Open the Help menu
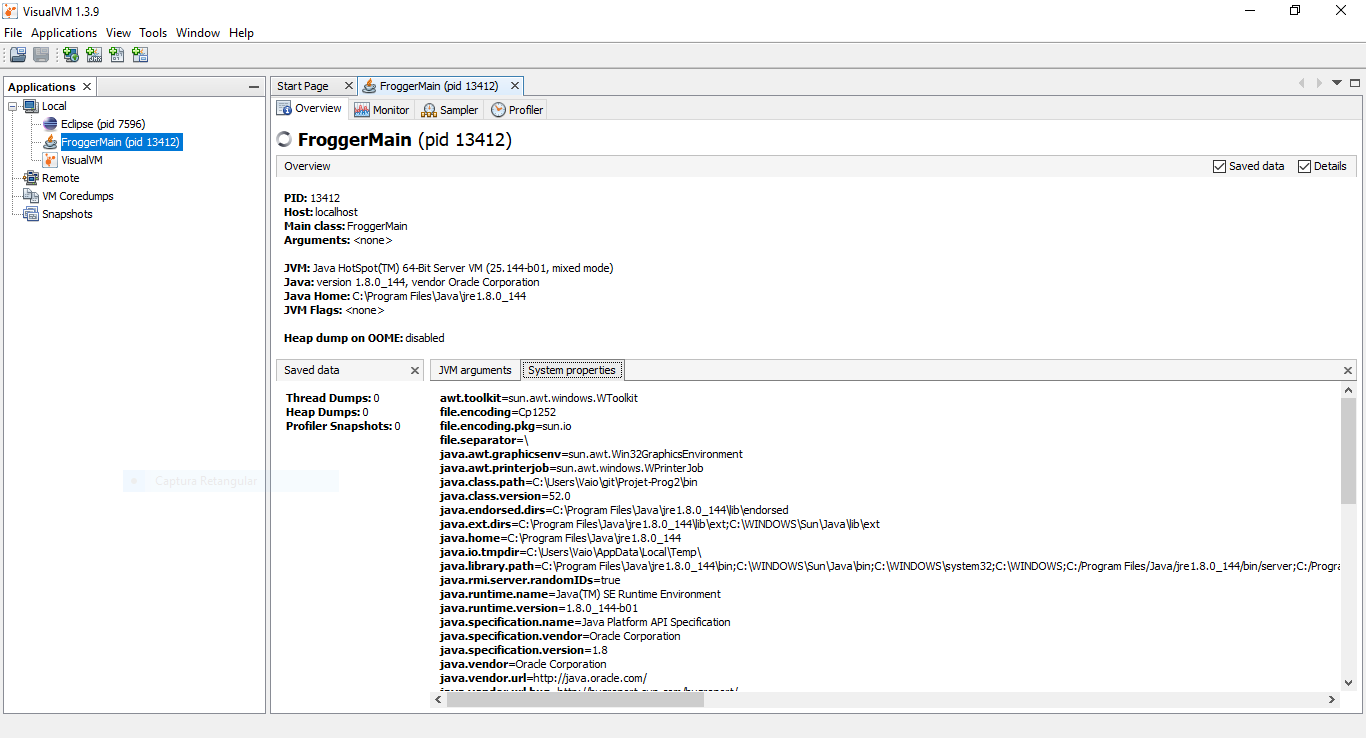1366x738 pixels. (241, 33)
